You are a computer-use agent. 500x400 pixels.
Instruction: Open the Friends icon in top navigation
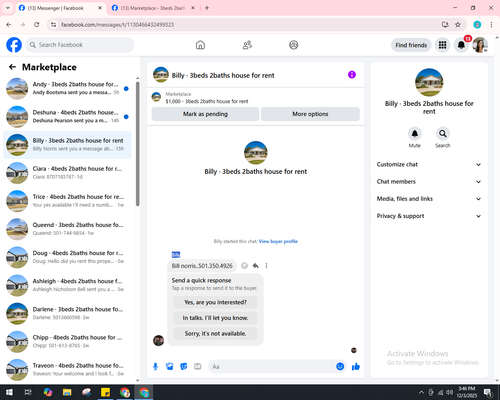pyautogui.click(x=247, y=45)
